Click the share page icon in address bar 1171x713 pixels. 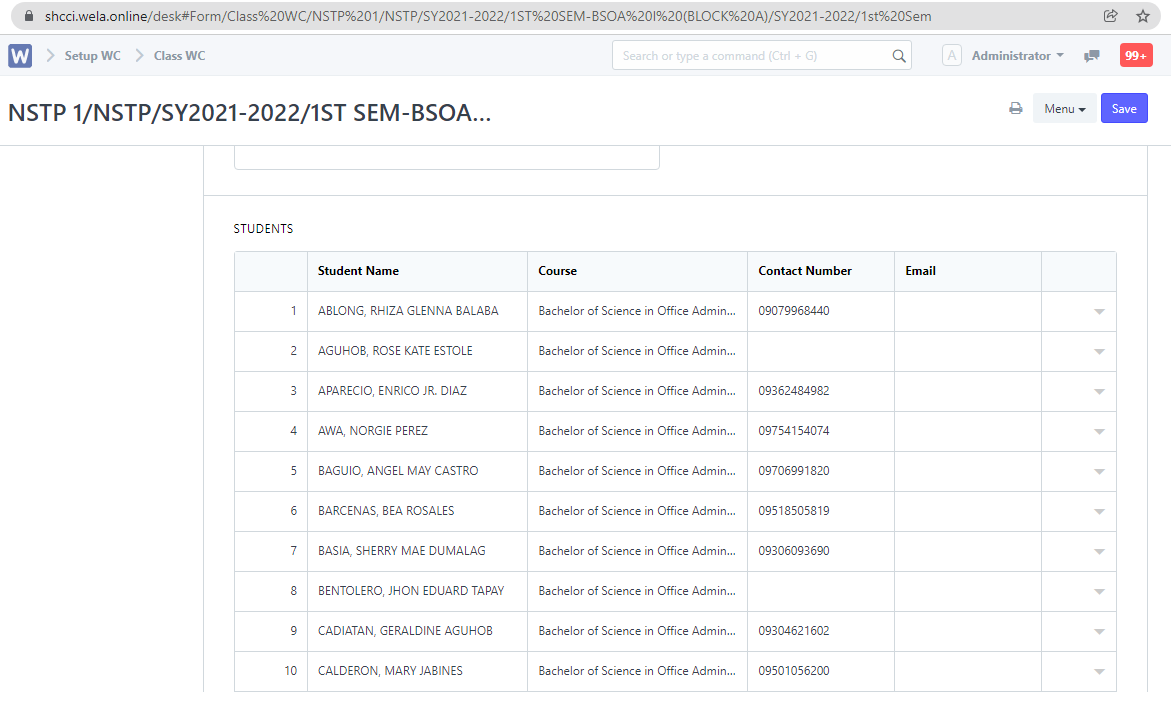point(1110,16)
